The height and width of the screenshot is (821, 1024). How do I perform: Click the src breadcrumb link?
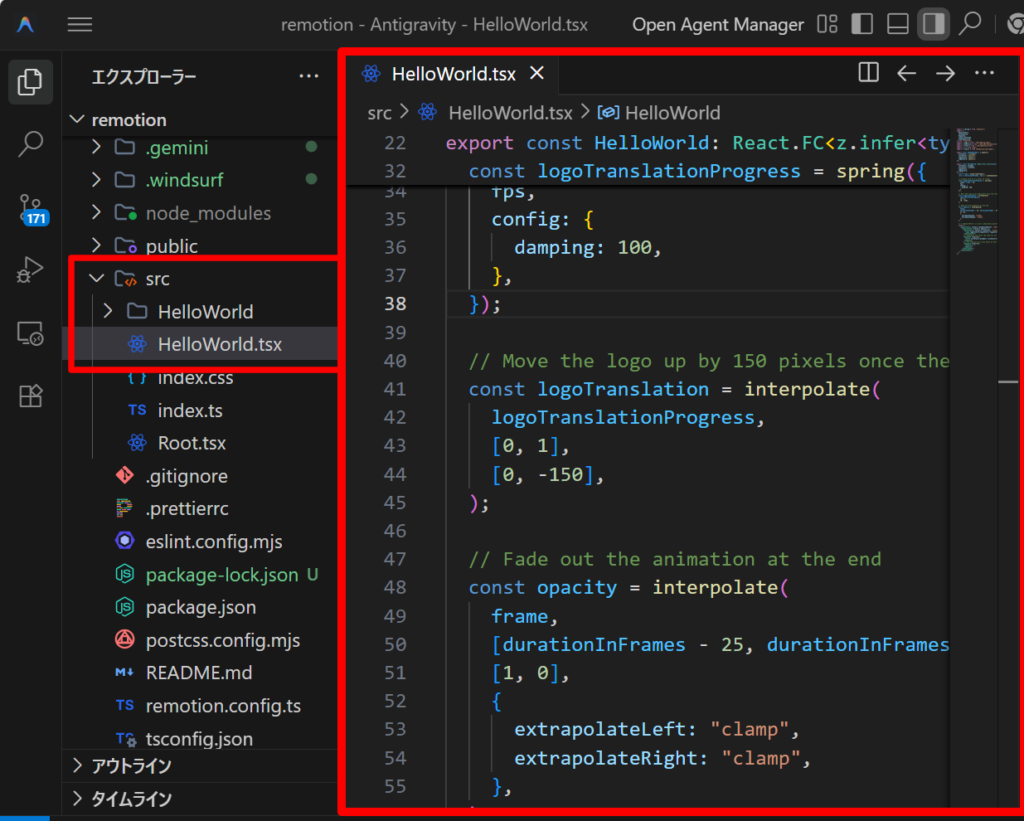coord(379,113)
